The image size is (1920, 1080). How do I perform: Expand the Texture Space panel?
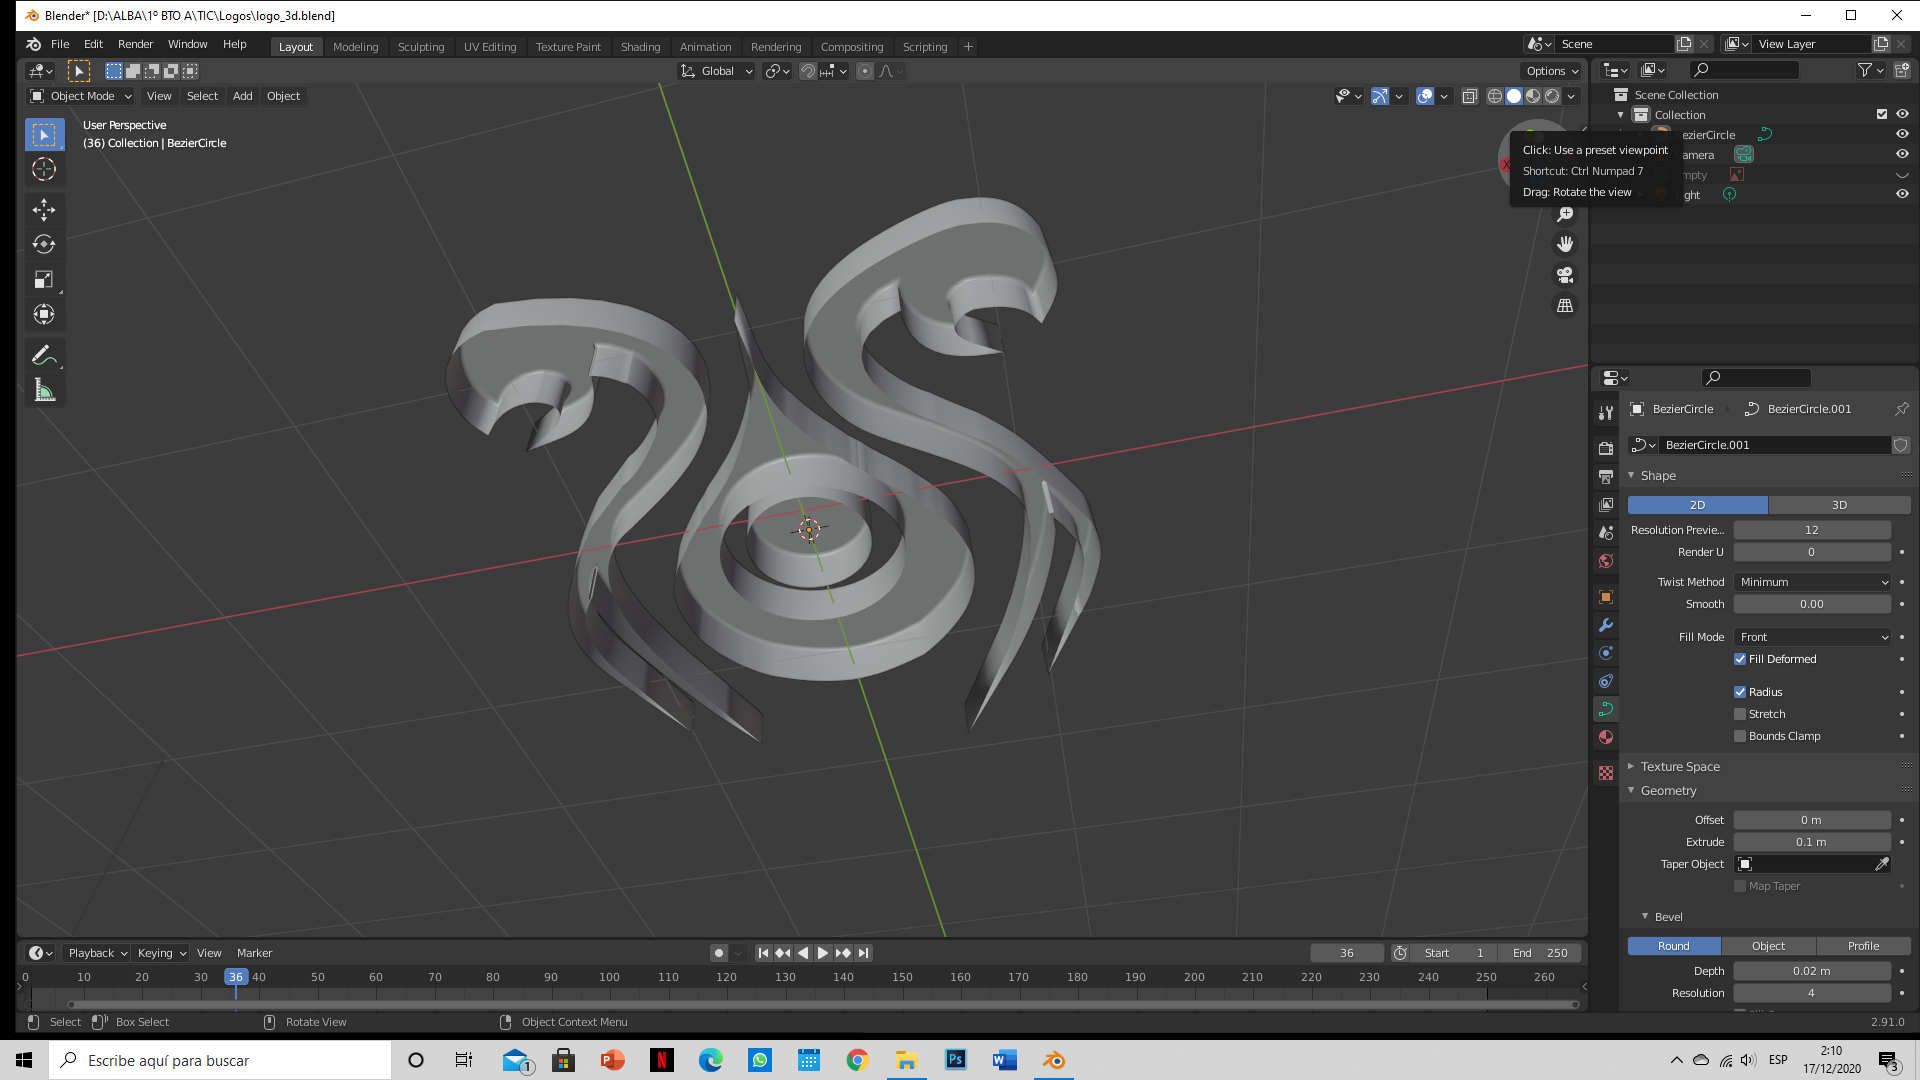click(x=1680, y=767)
